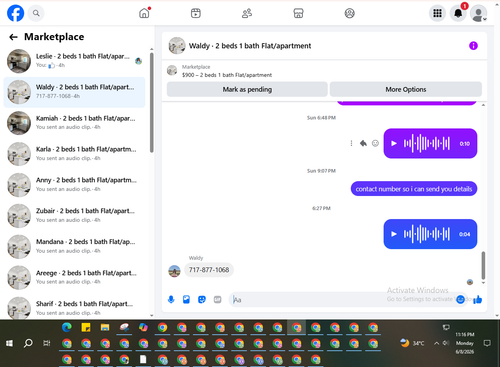
Task: Click Waldy's avatar beside message
Action: (x=174, y=271)
